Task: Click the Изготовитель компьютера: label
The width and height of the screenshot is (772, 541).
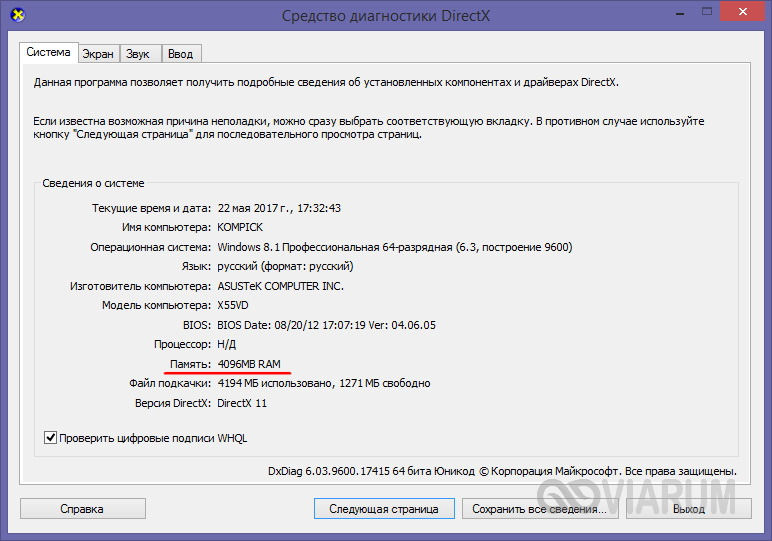Action: [140, 286]
